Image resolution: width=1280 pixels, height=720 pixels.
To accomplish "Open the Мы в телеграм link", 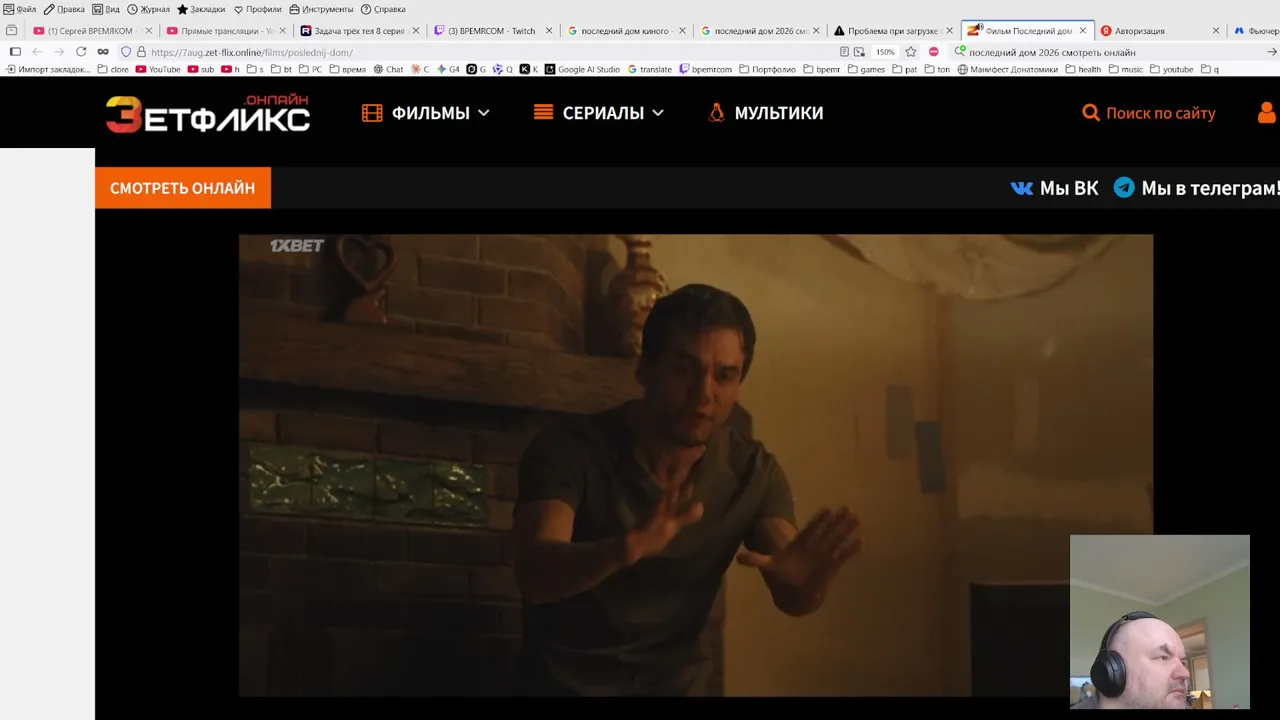I will pyautogui.click(x=1197, y=188).
